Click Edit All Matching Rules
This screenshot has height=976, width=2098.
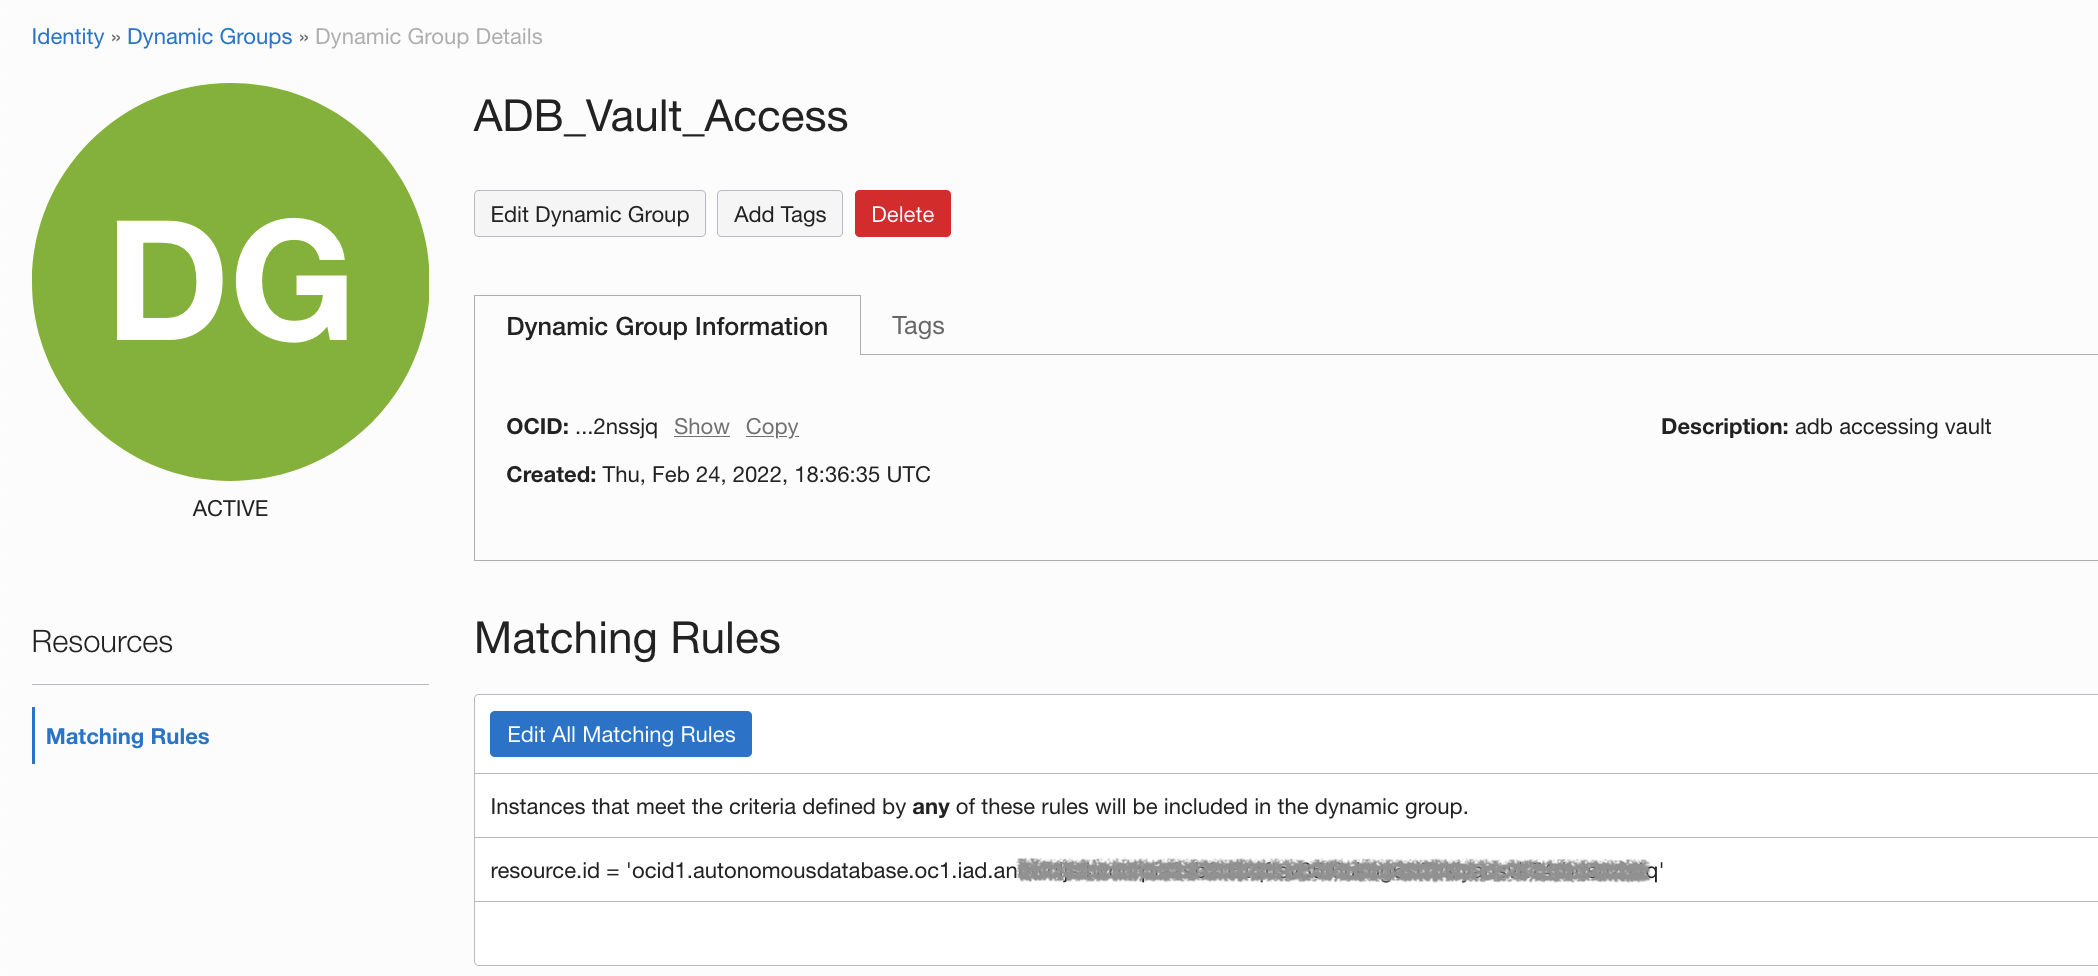pyautogui.click(x=620, y=733)
